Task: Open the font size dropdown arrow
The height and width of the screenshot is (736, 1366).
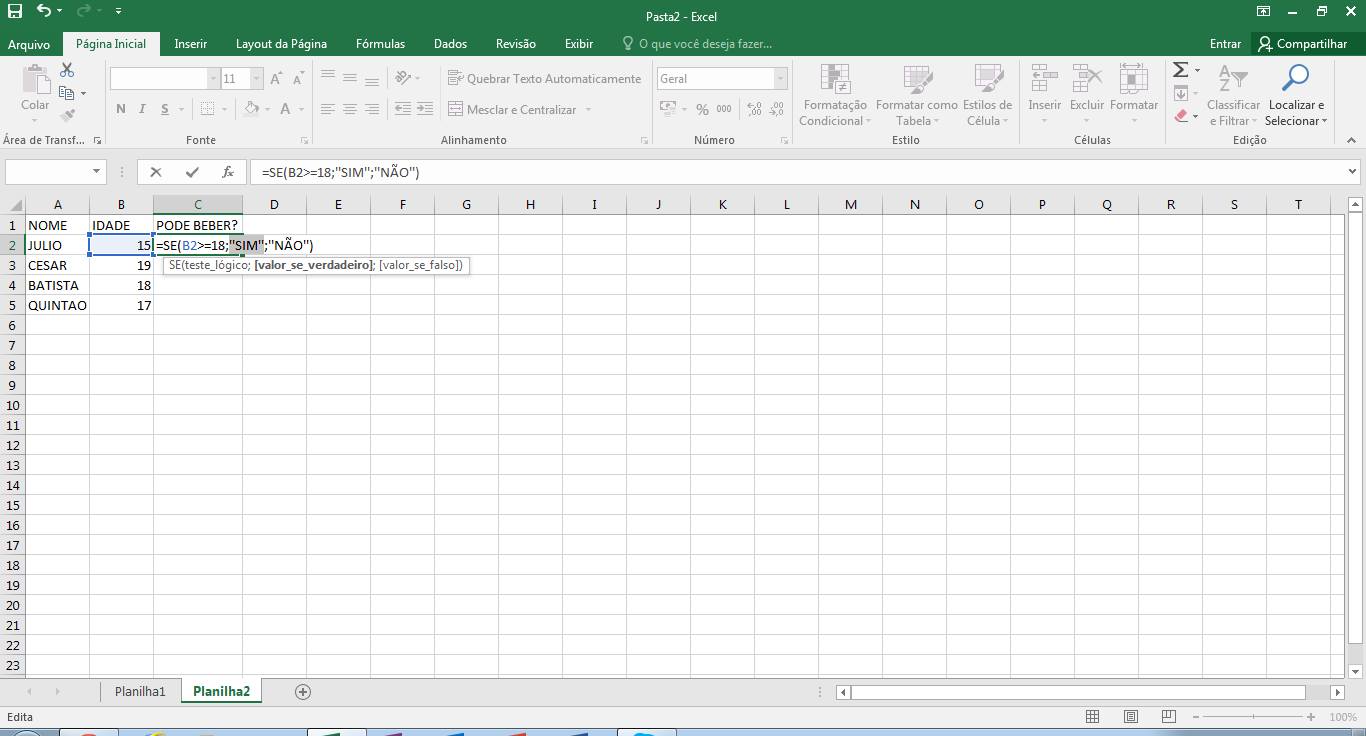Action: [257, 78]
